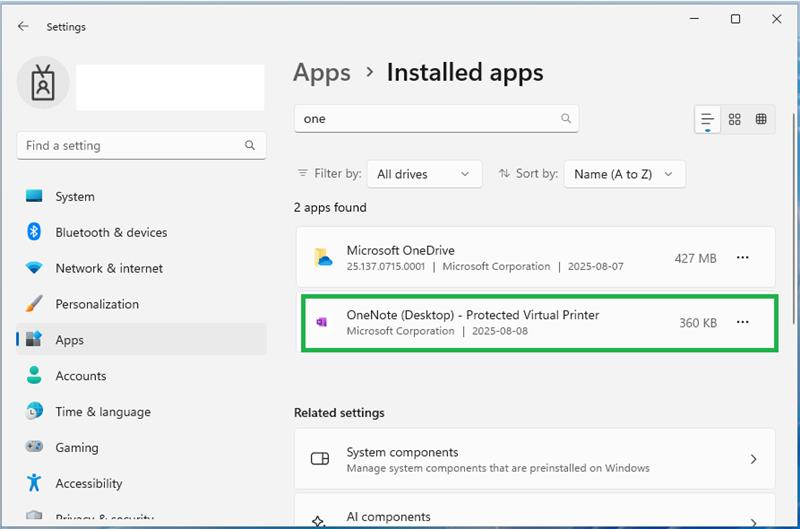Switch to grid view layout icon
800x529 pixels.
pos(734,119)
